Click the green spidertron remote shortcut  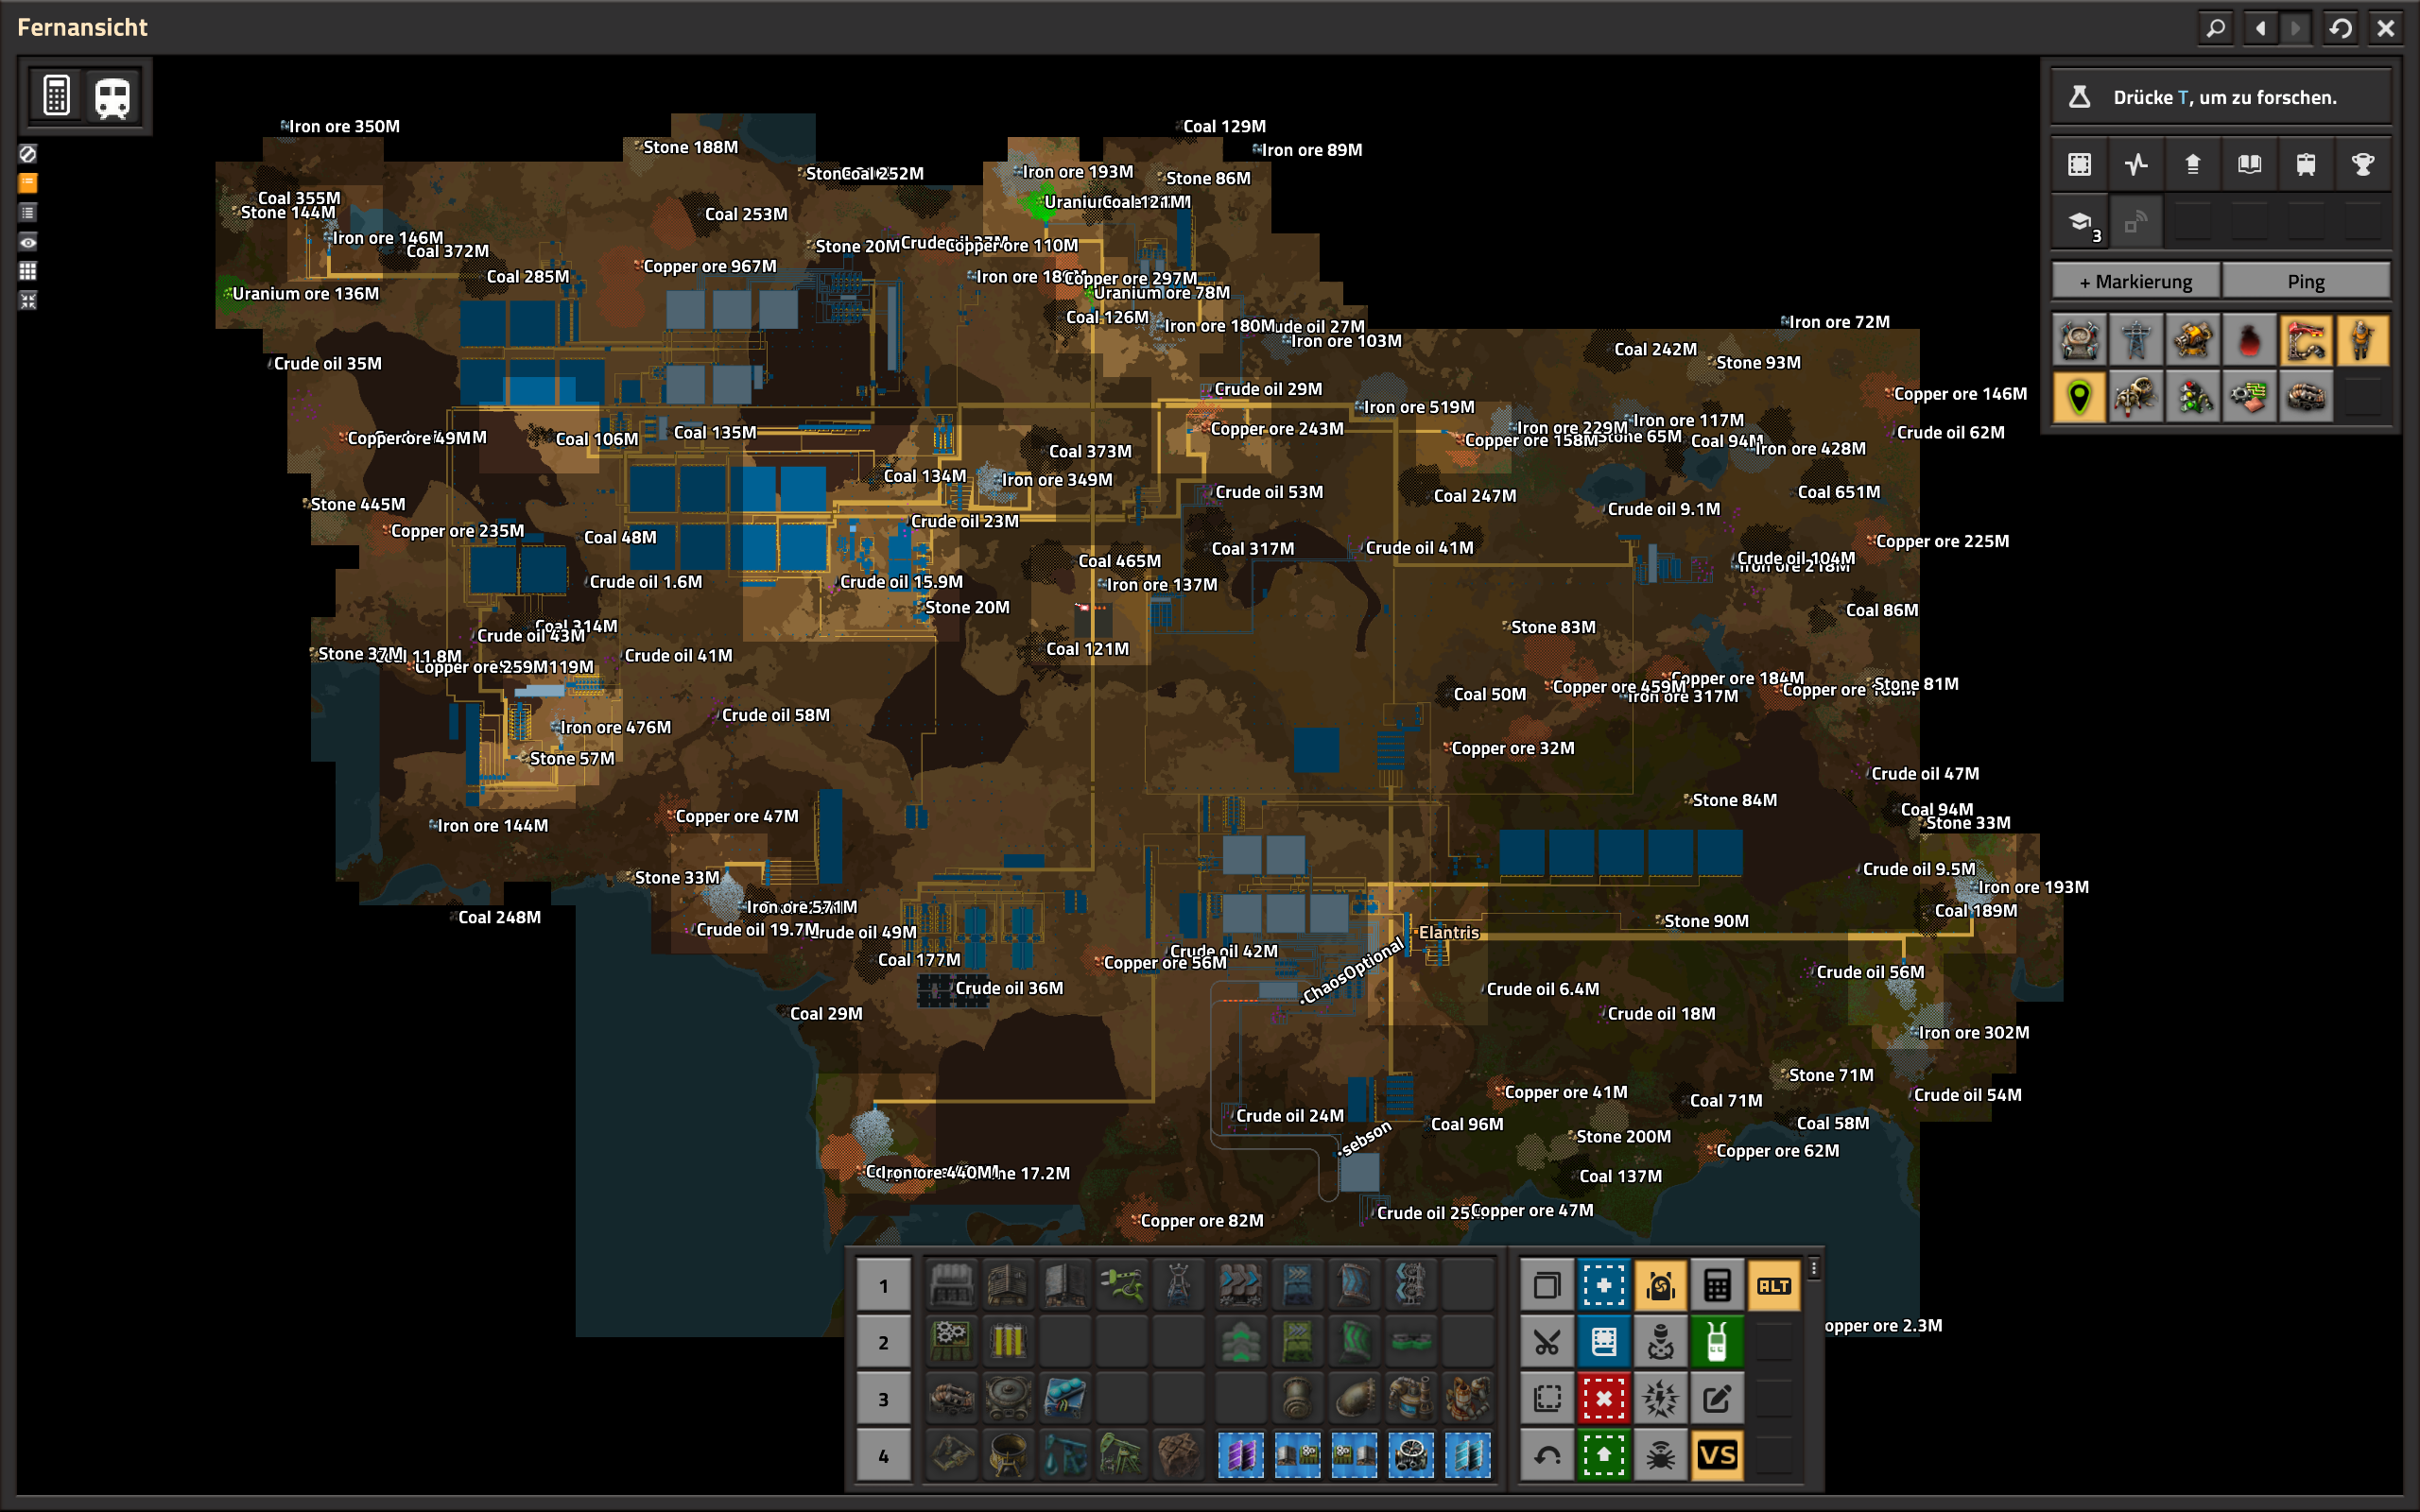click(x=1717, y=1342)
